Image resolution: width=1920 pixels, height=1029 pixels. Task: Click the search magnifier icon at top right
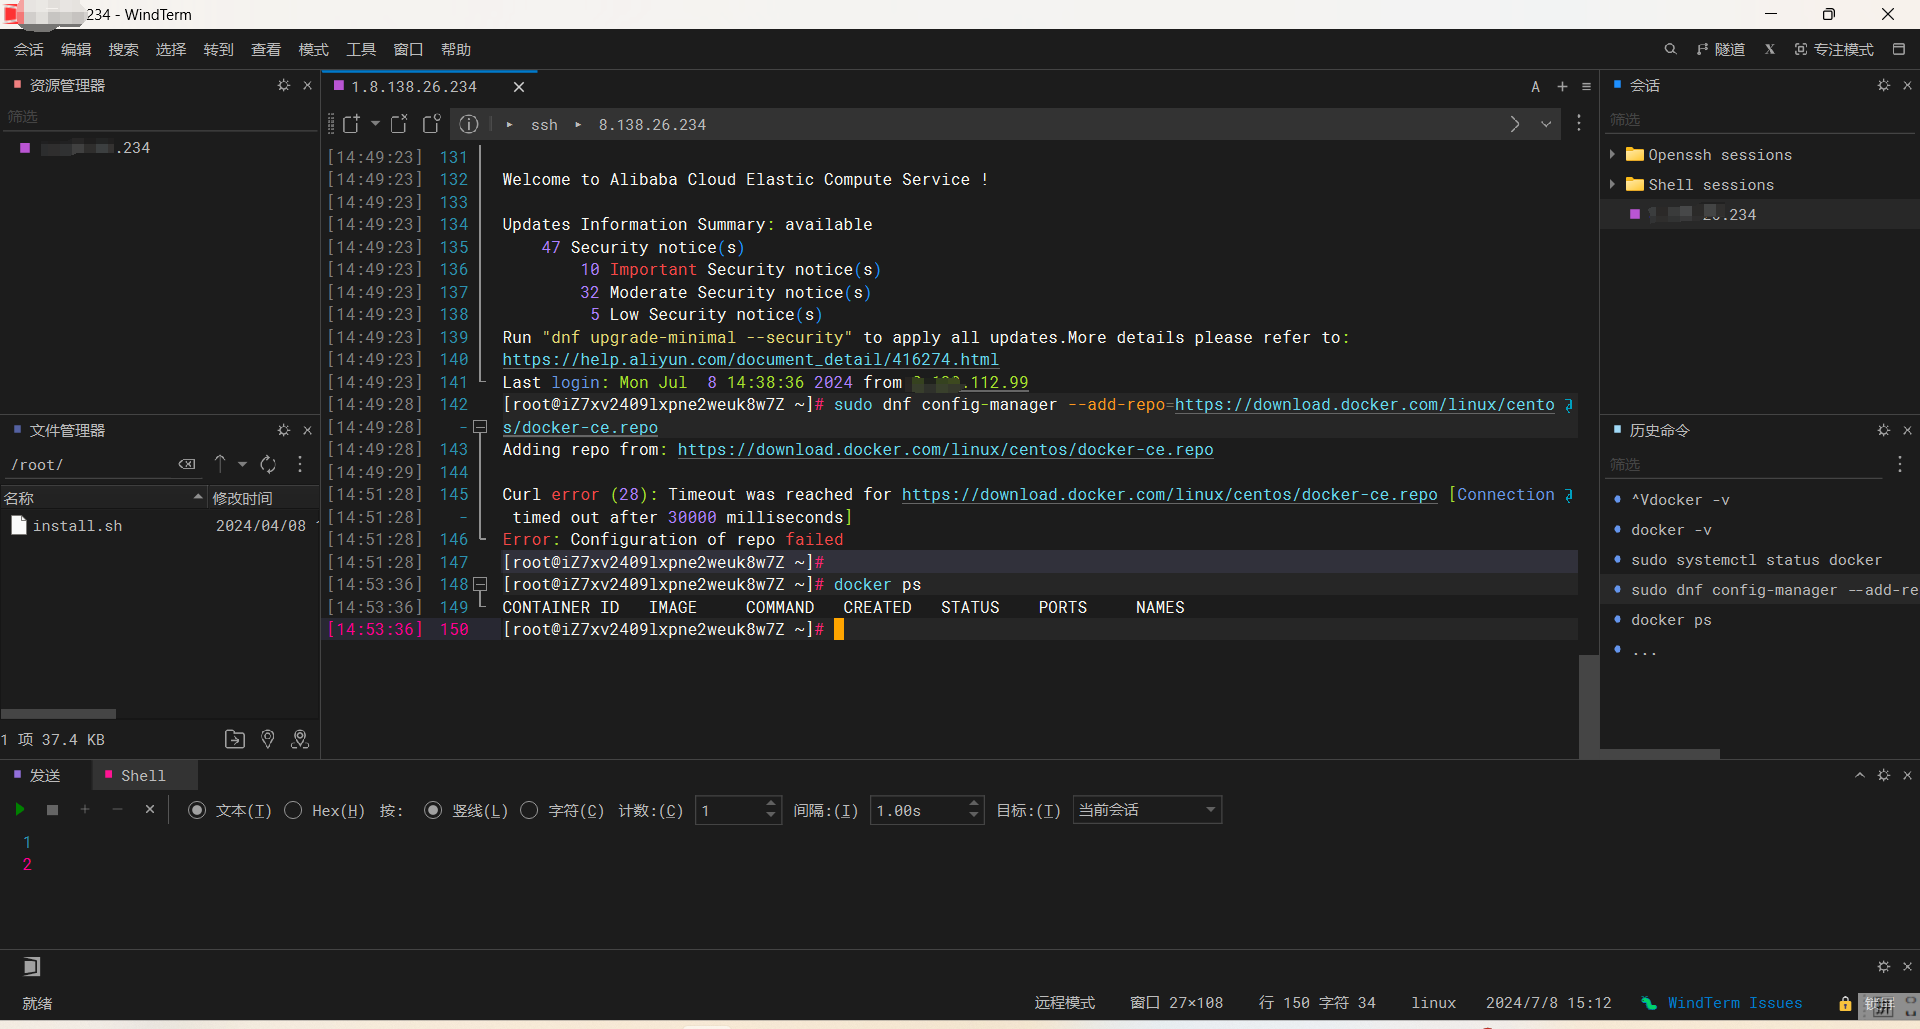1670,49
